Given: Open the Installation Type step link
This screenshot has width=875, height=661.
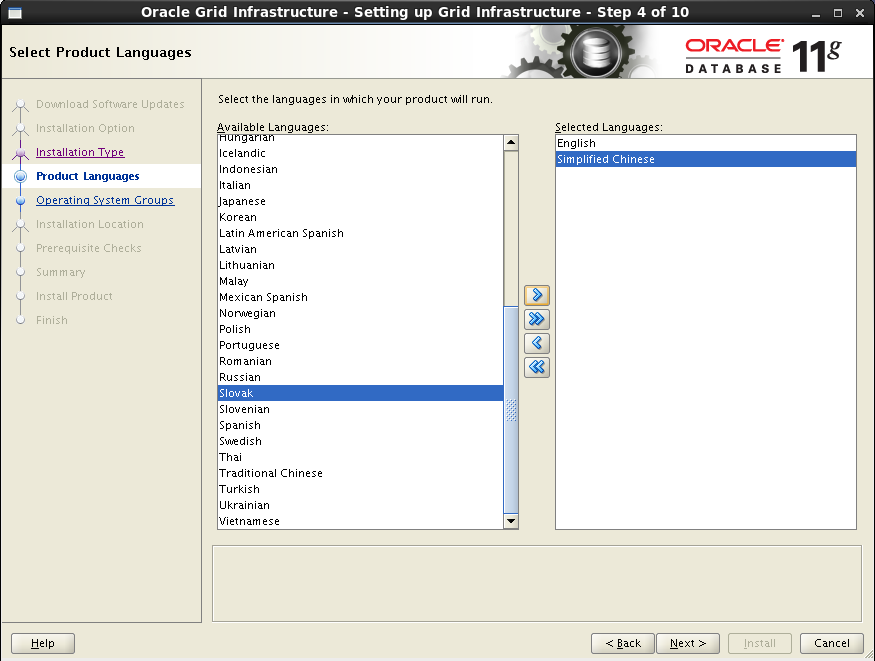Looking at the screenshot, I should (80, 152).
